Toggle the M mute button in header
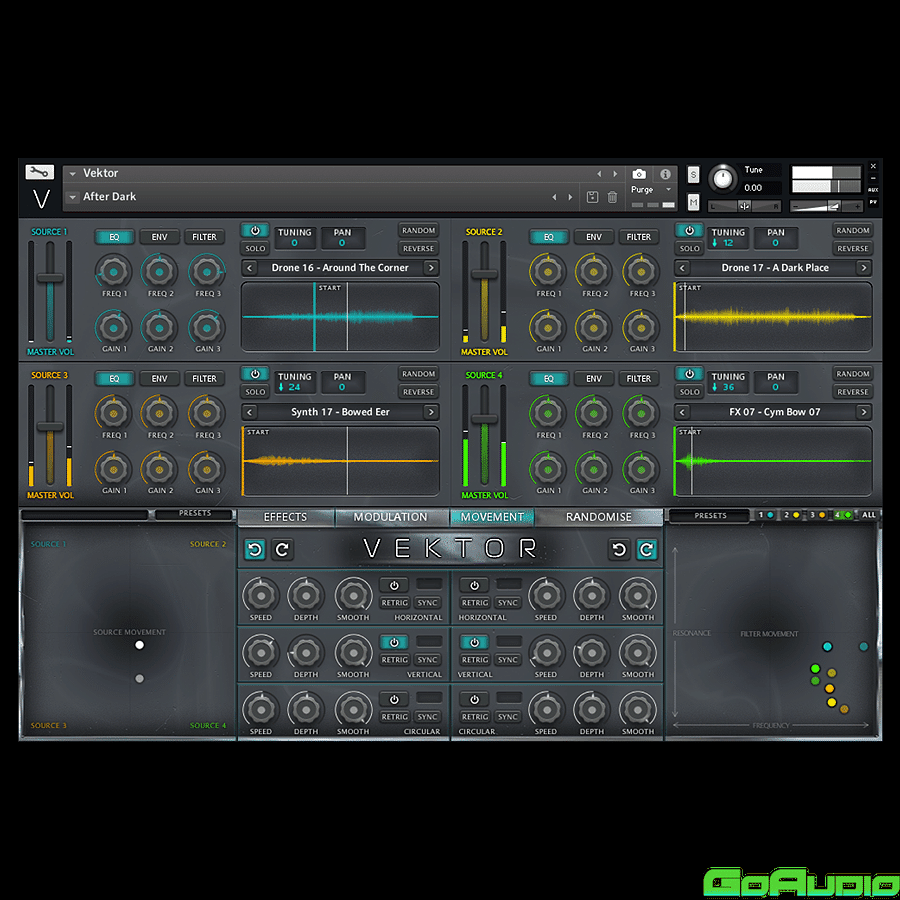Image resolution: width=900 pixels, height=900 pixels. (x=693, y=202)
